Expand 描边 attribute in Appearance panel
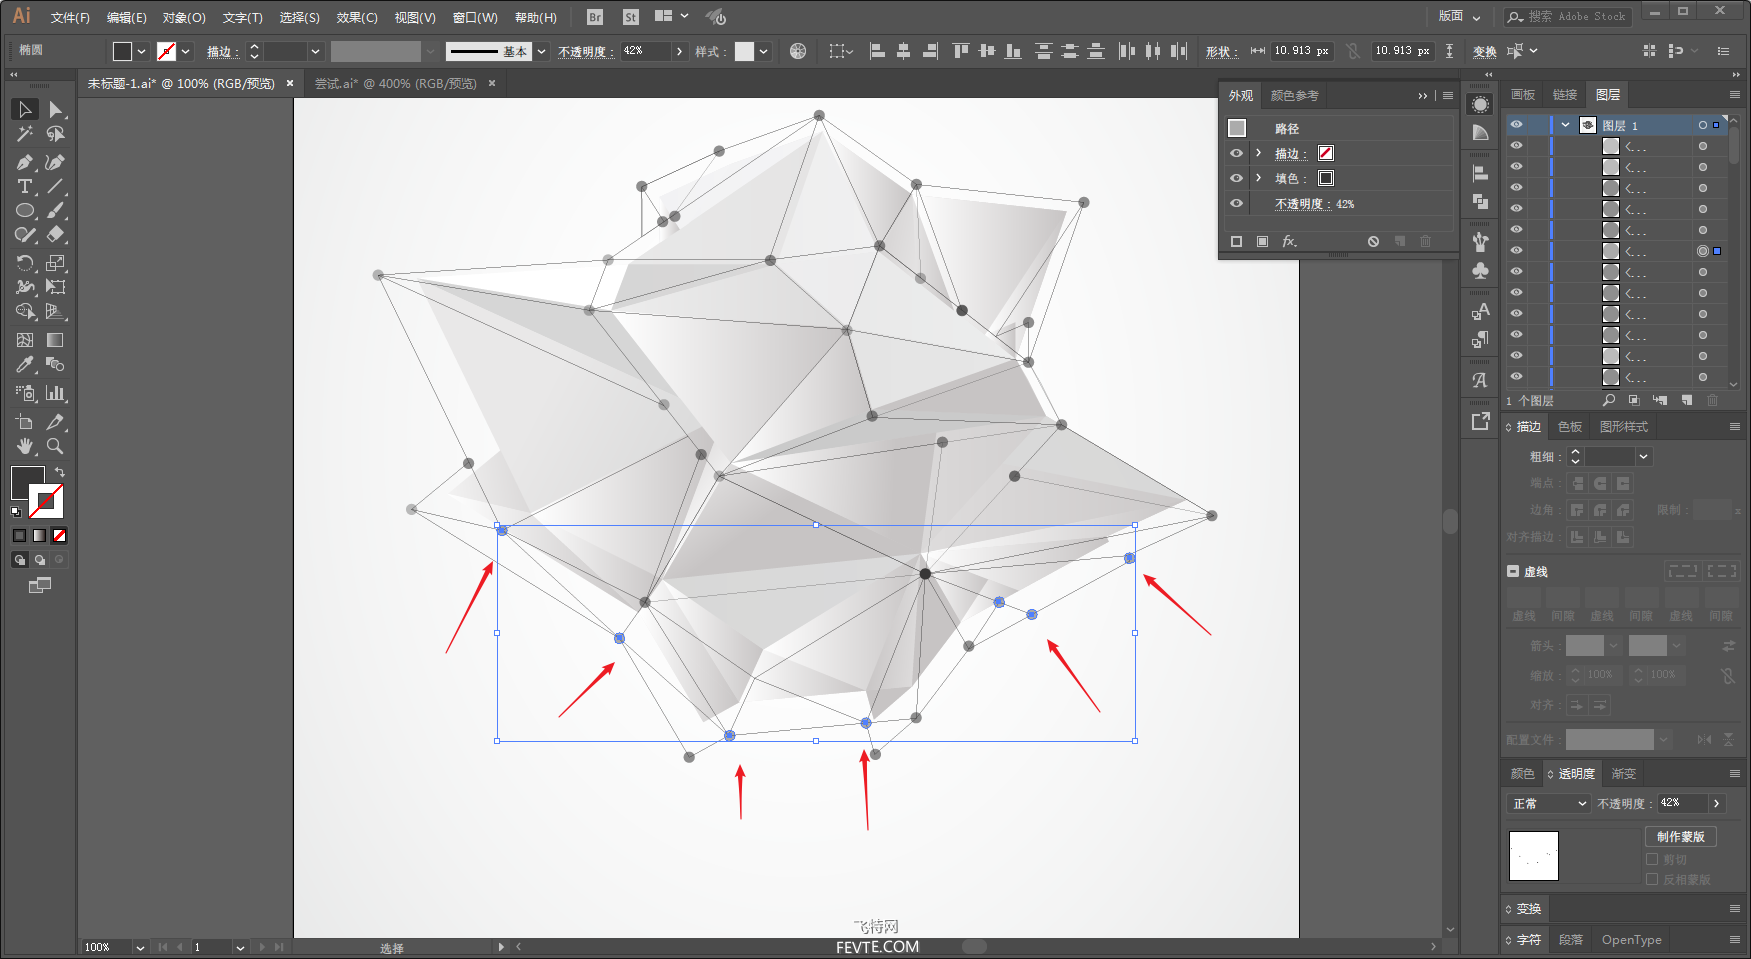This screenshot has width=1751, height=959. [1259, 153]
